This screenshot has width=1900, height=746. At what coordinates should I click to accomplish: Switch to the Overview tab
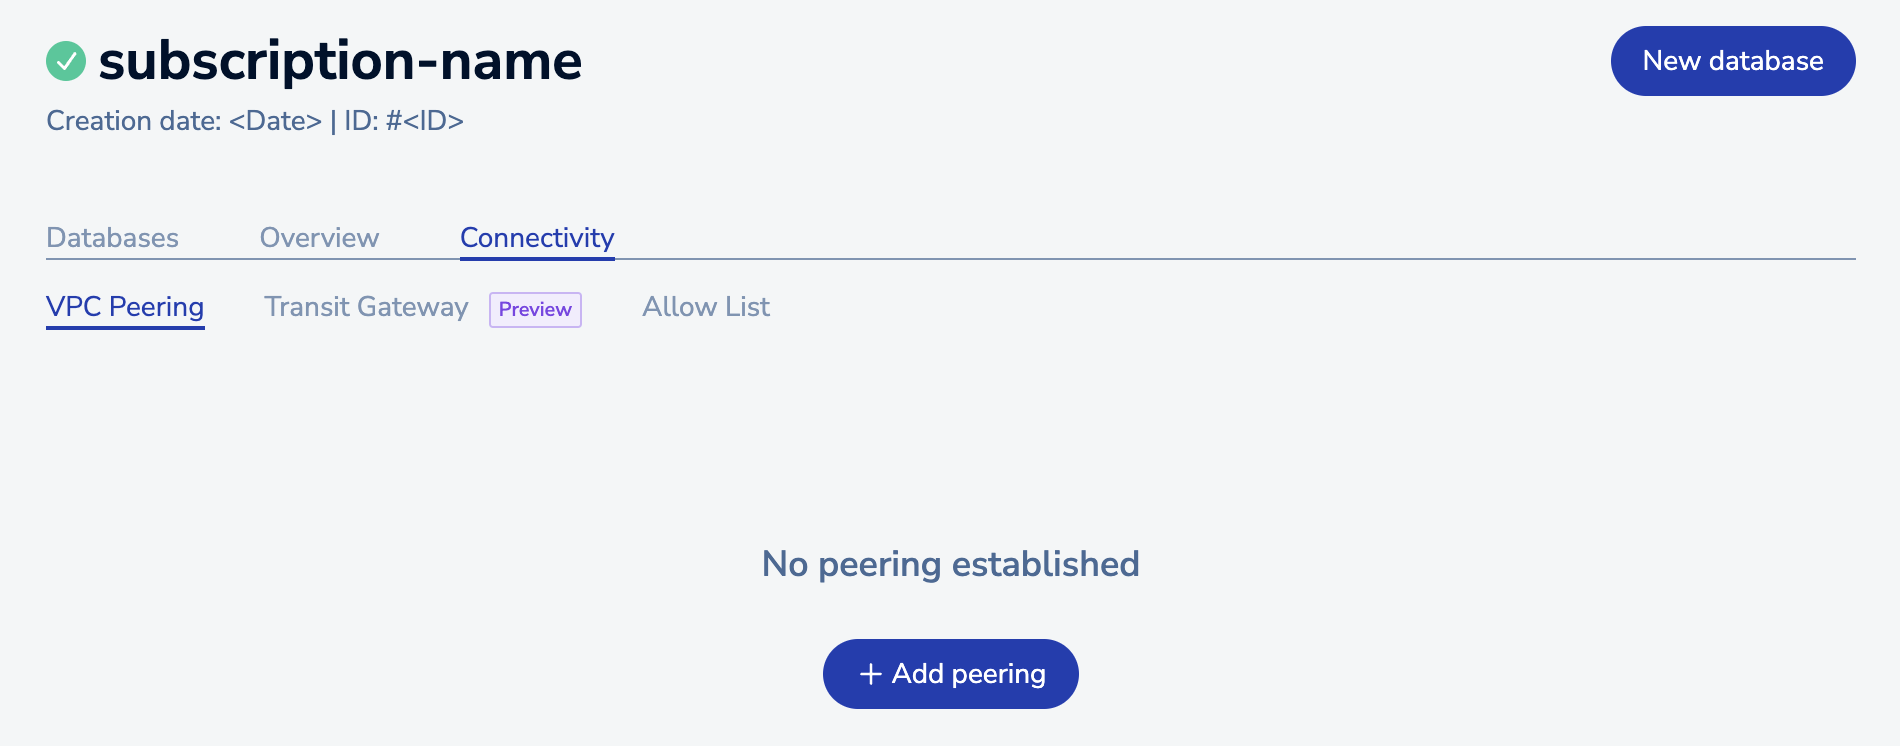click(319, 238)
